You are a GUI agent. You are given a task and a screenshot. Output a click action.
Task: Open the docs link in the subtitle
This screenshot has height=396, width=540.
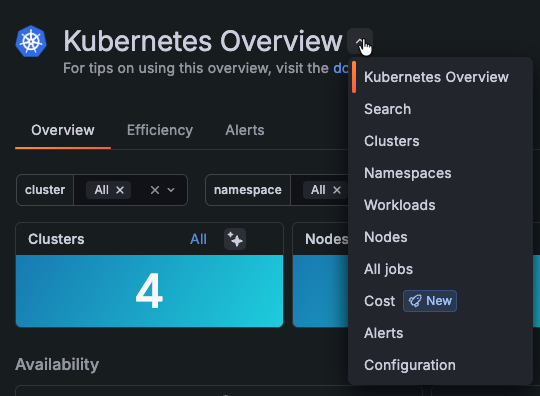point(341,68)
